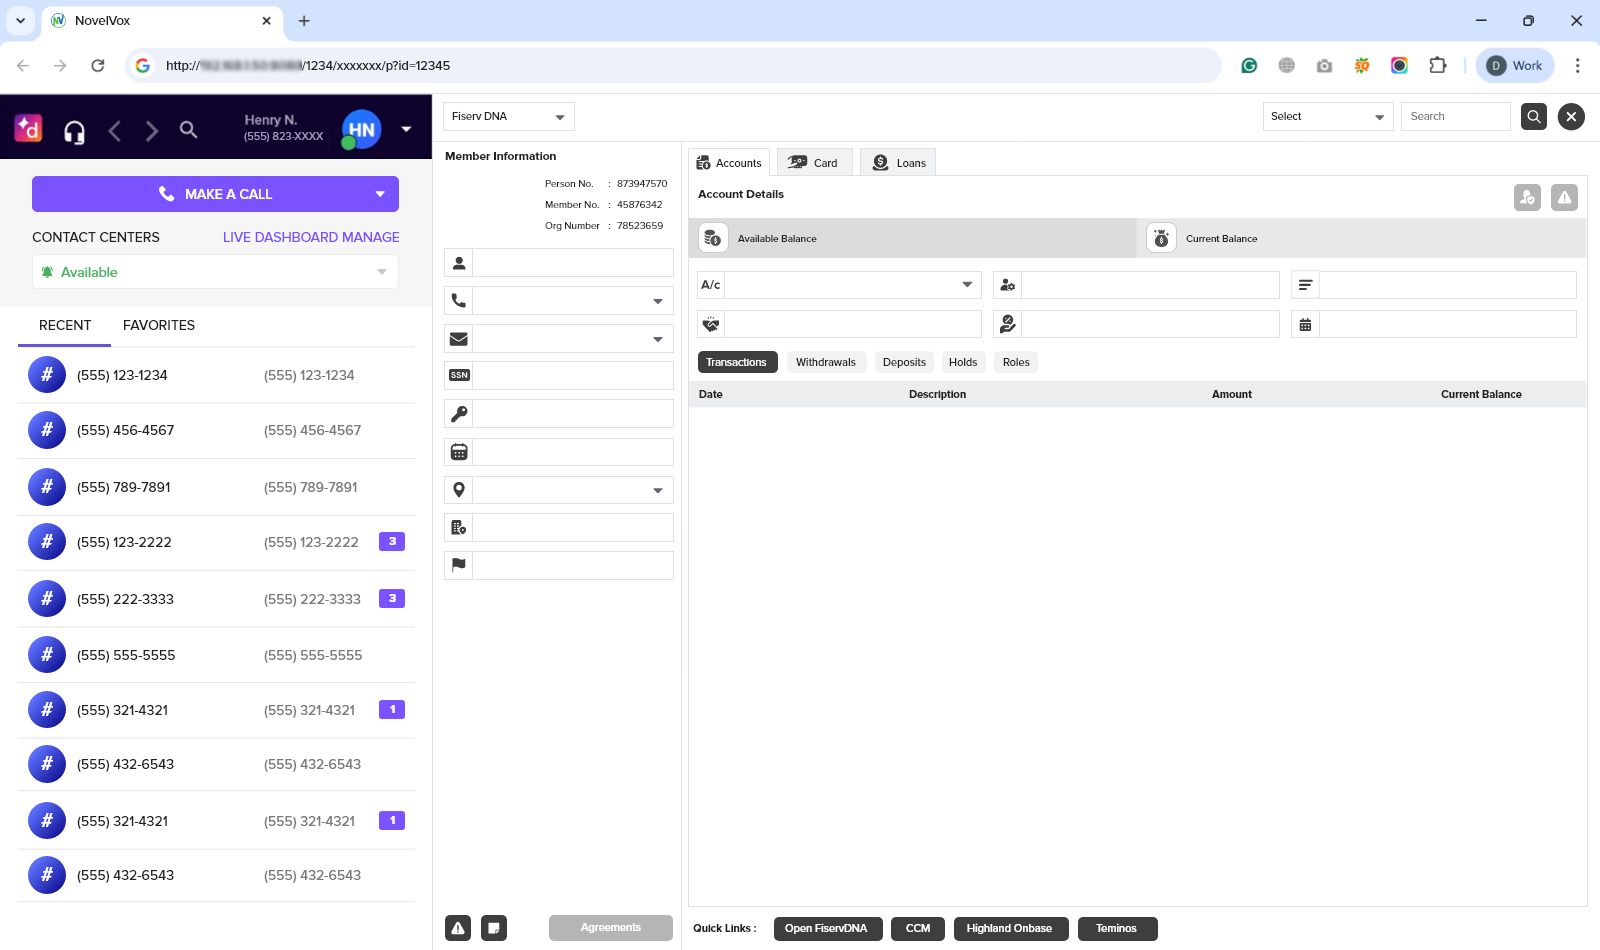This screenshot has height=950, width=1600.
Task: Click the flag icon field
Action: (573, 565)
